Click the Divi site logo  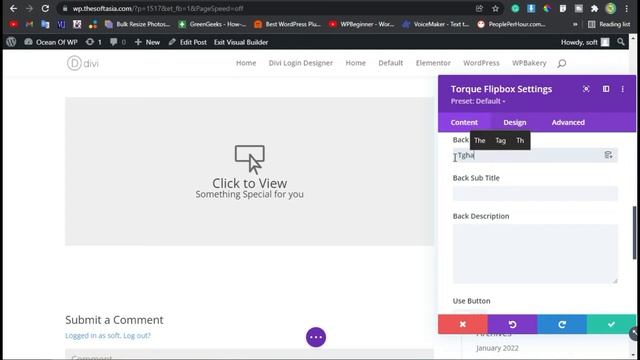pos(83,63)
